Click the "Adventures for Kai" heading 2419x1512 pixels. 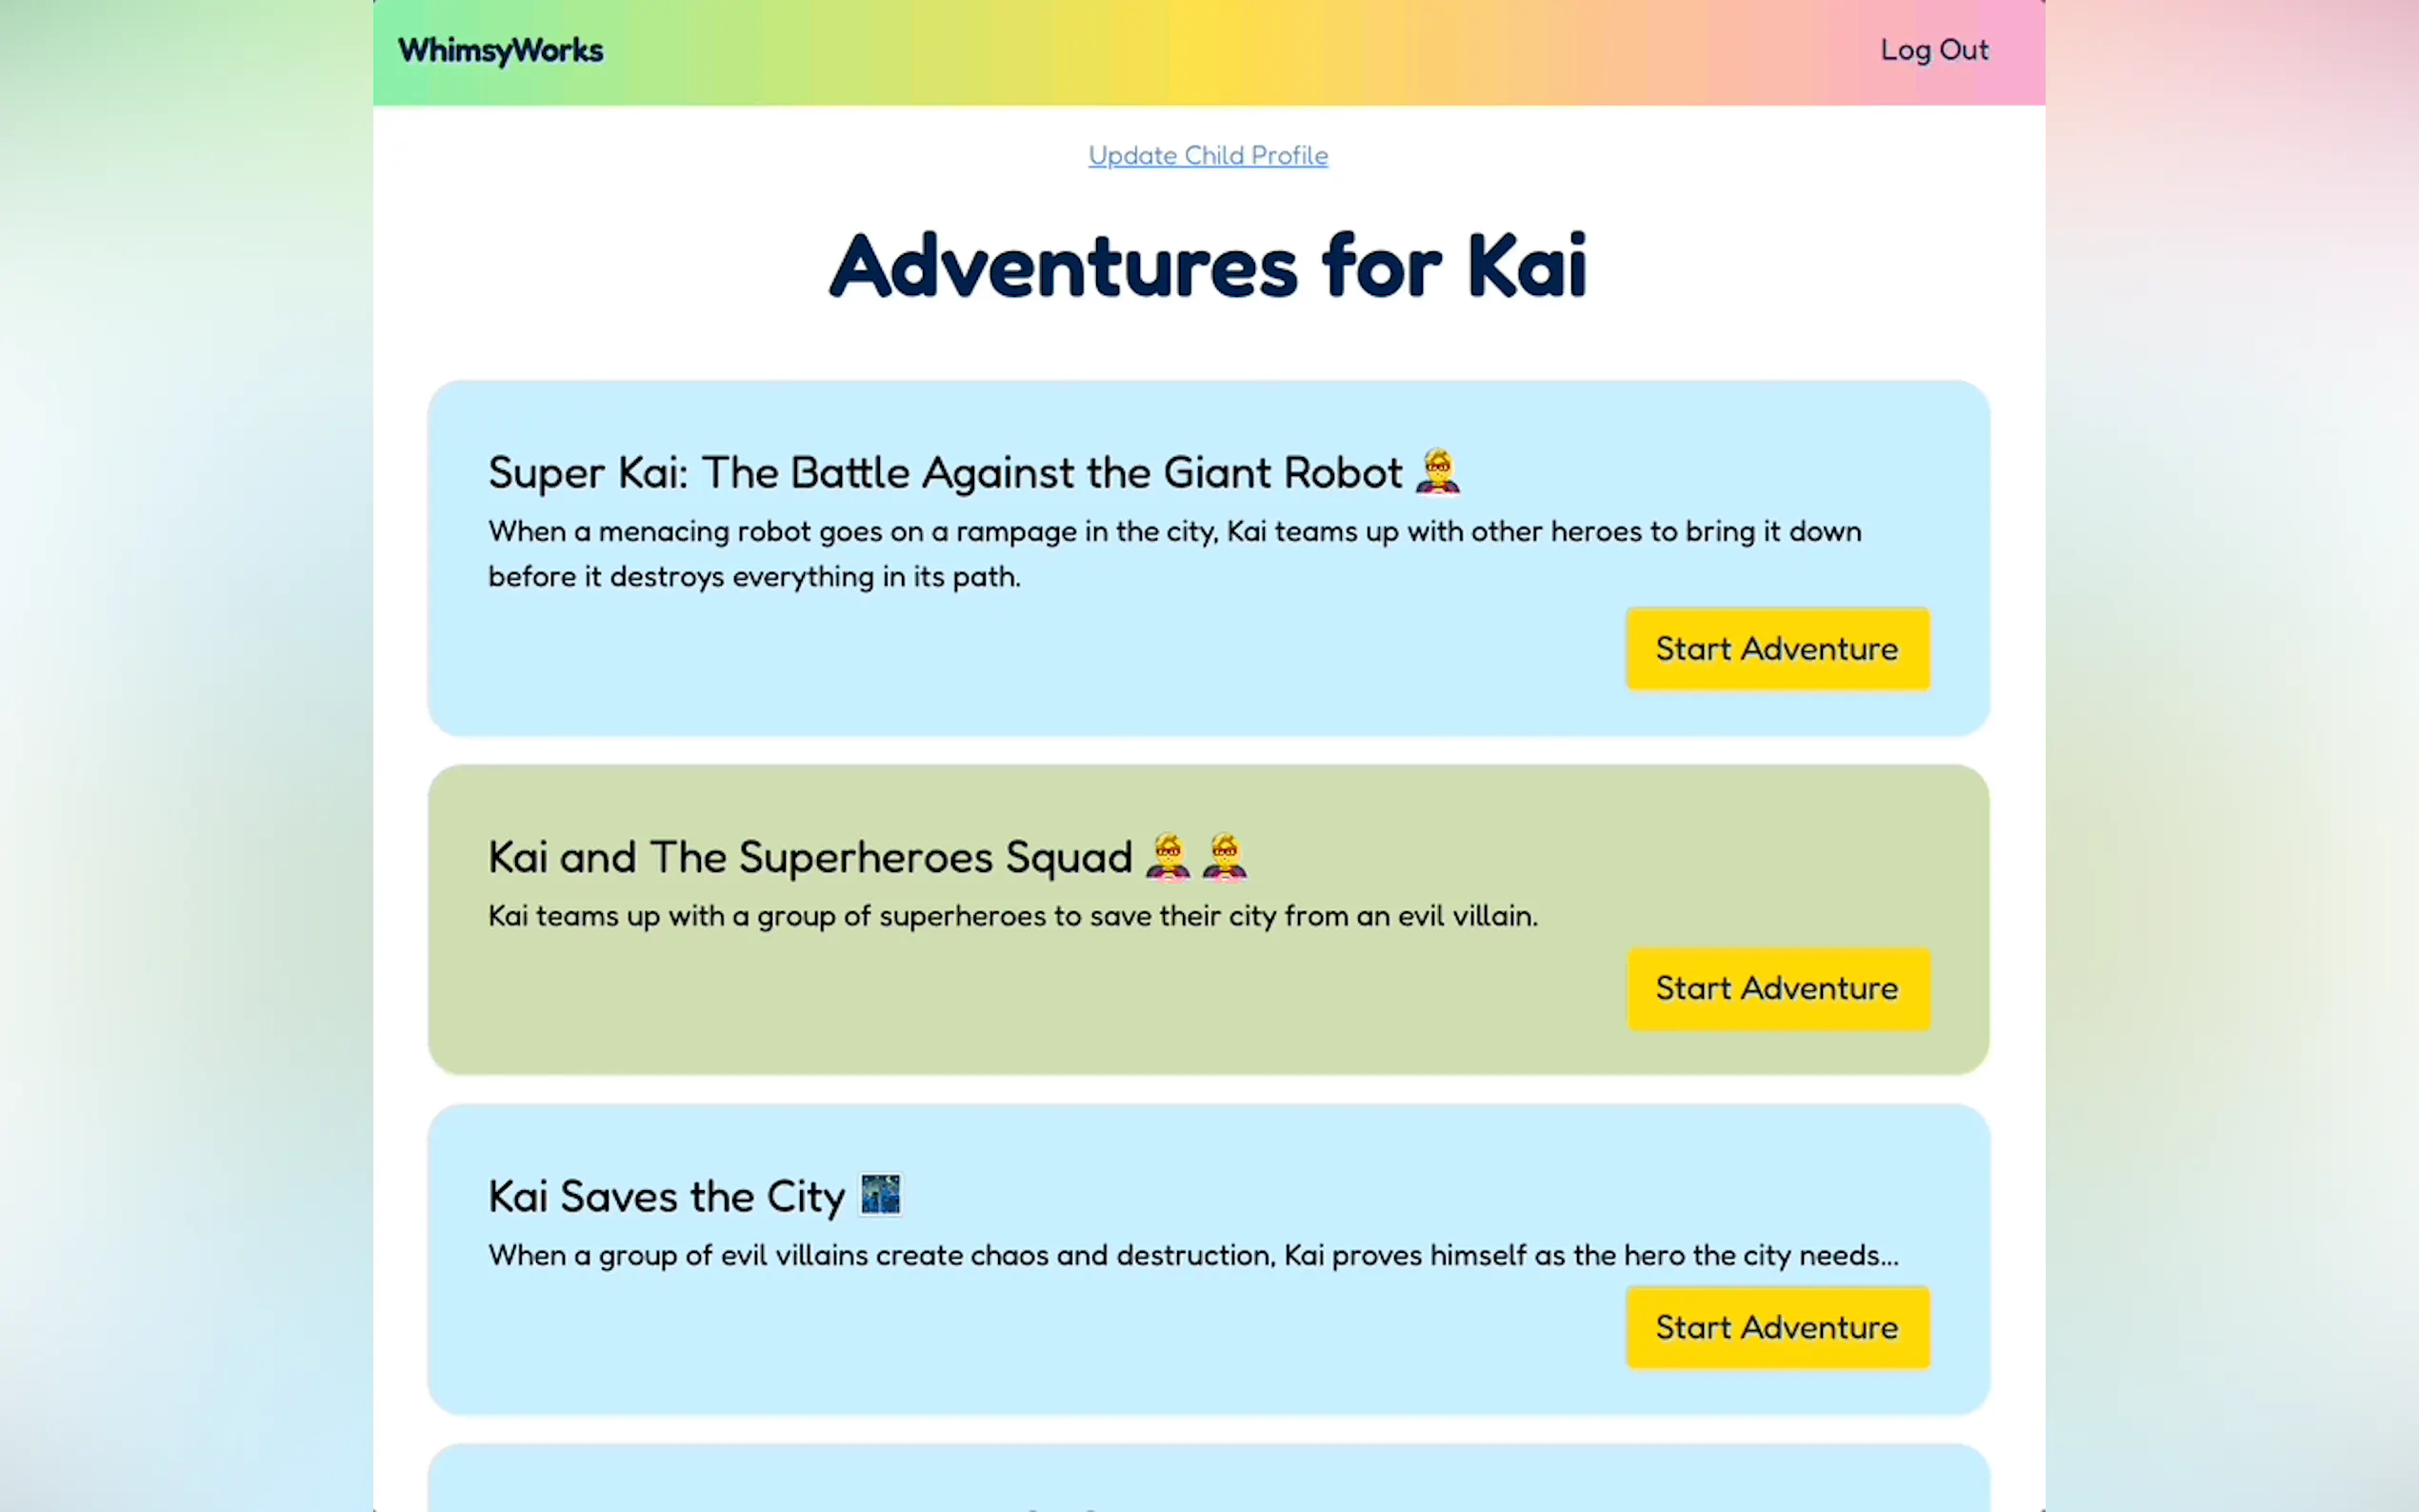1208,266
